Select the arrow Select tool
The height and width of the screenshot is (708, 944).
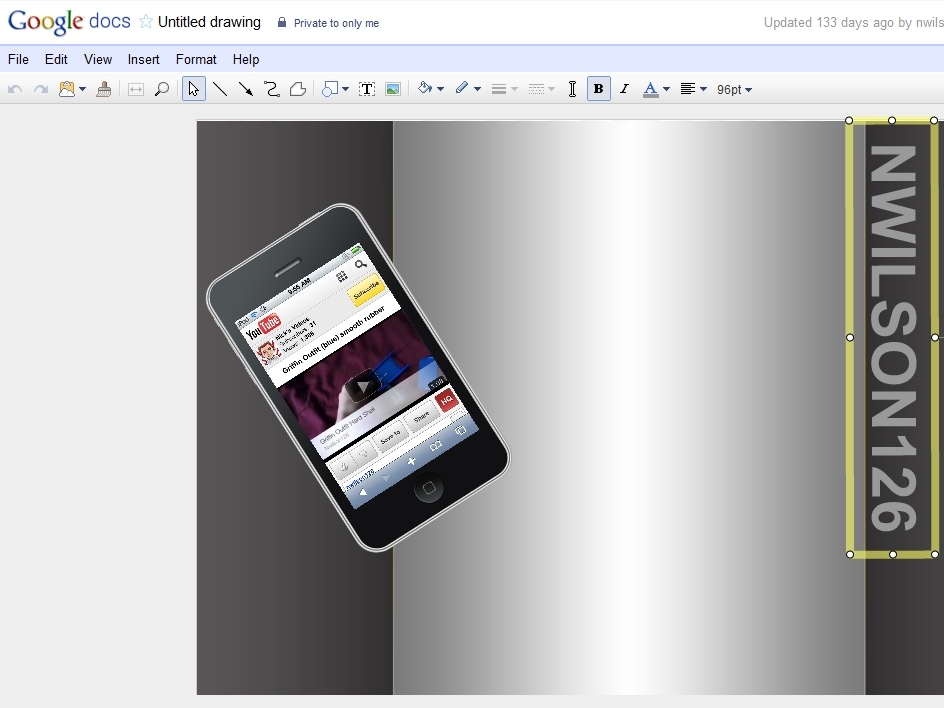click(193, 89)
